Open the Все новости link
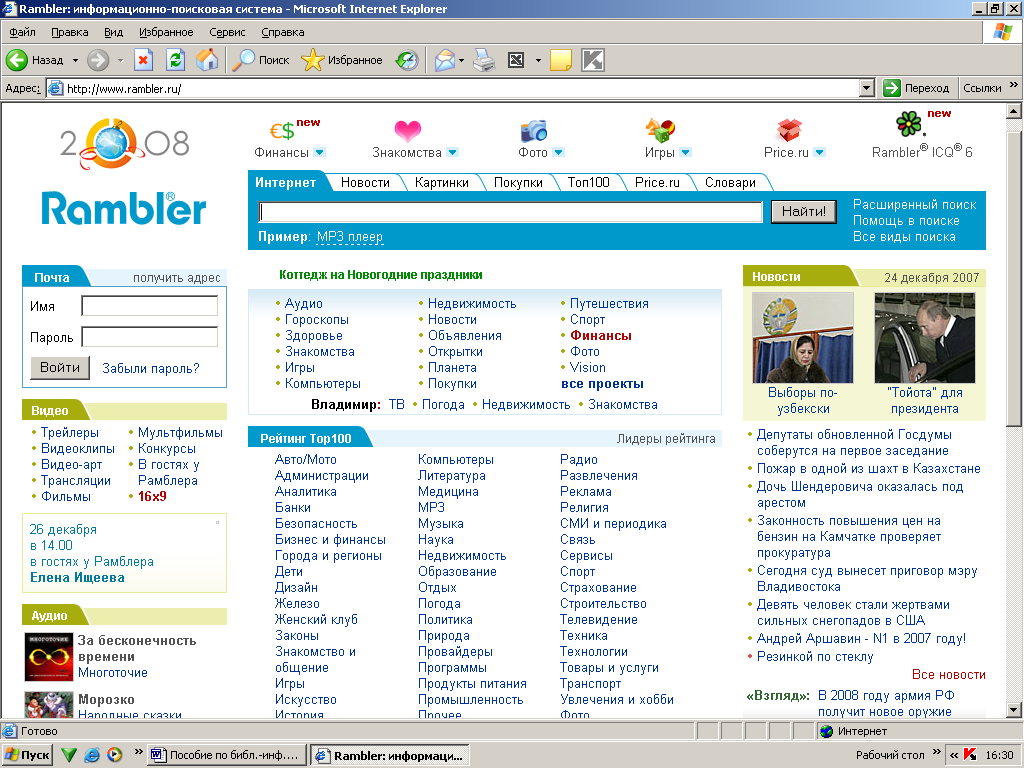Image resolution: width=1024 pixels, height=768 pixels. pos(949,675)
